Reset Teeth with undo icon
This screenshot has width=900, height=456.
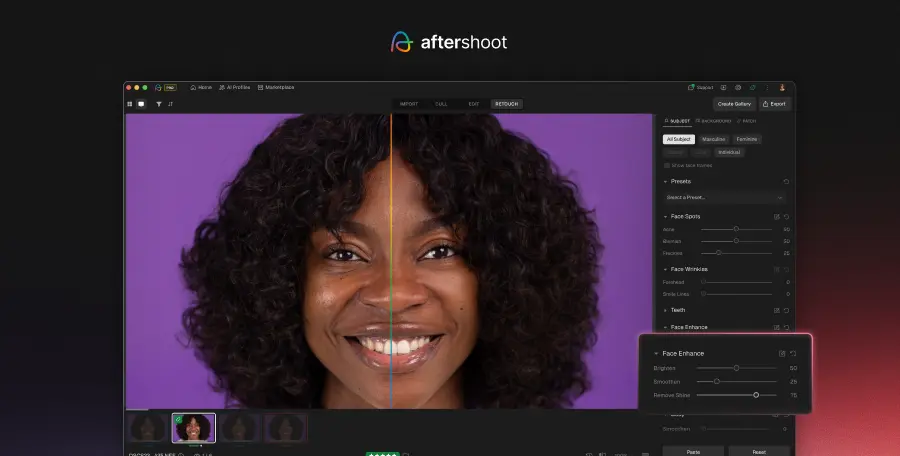786,311
